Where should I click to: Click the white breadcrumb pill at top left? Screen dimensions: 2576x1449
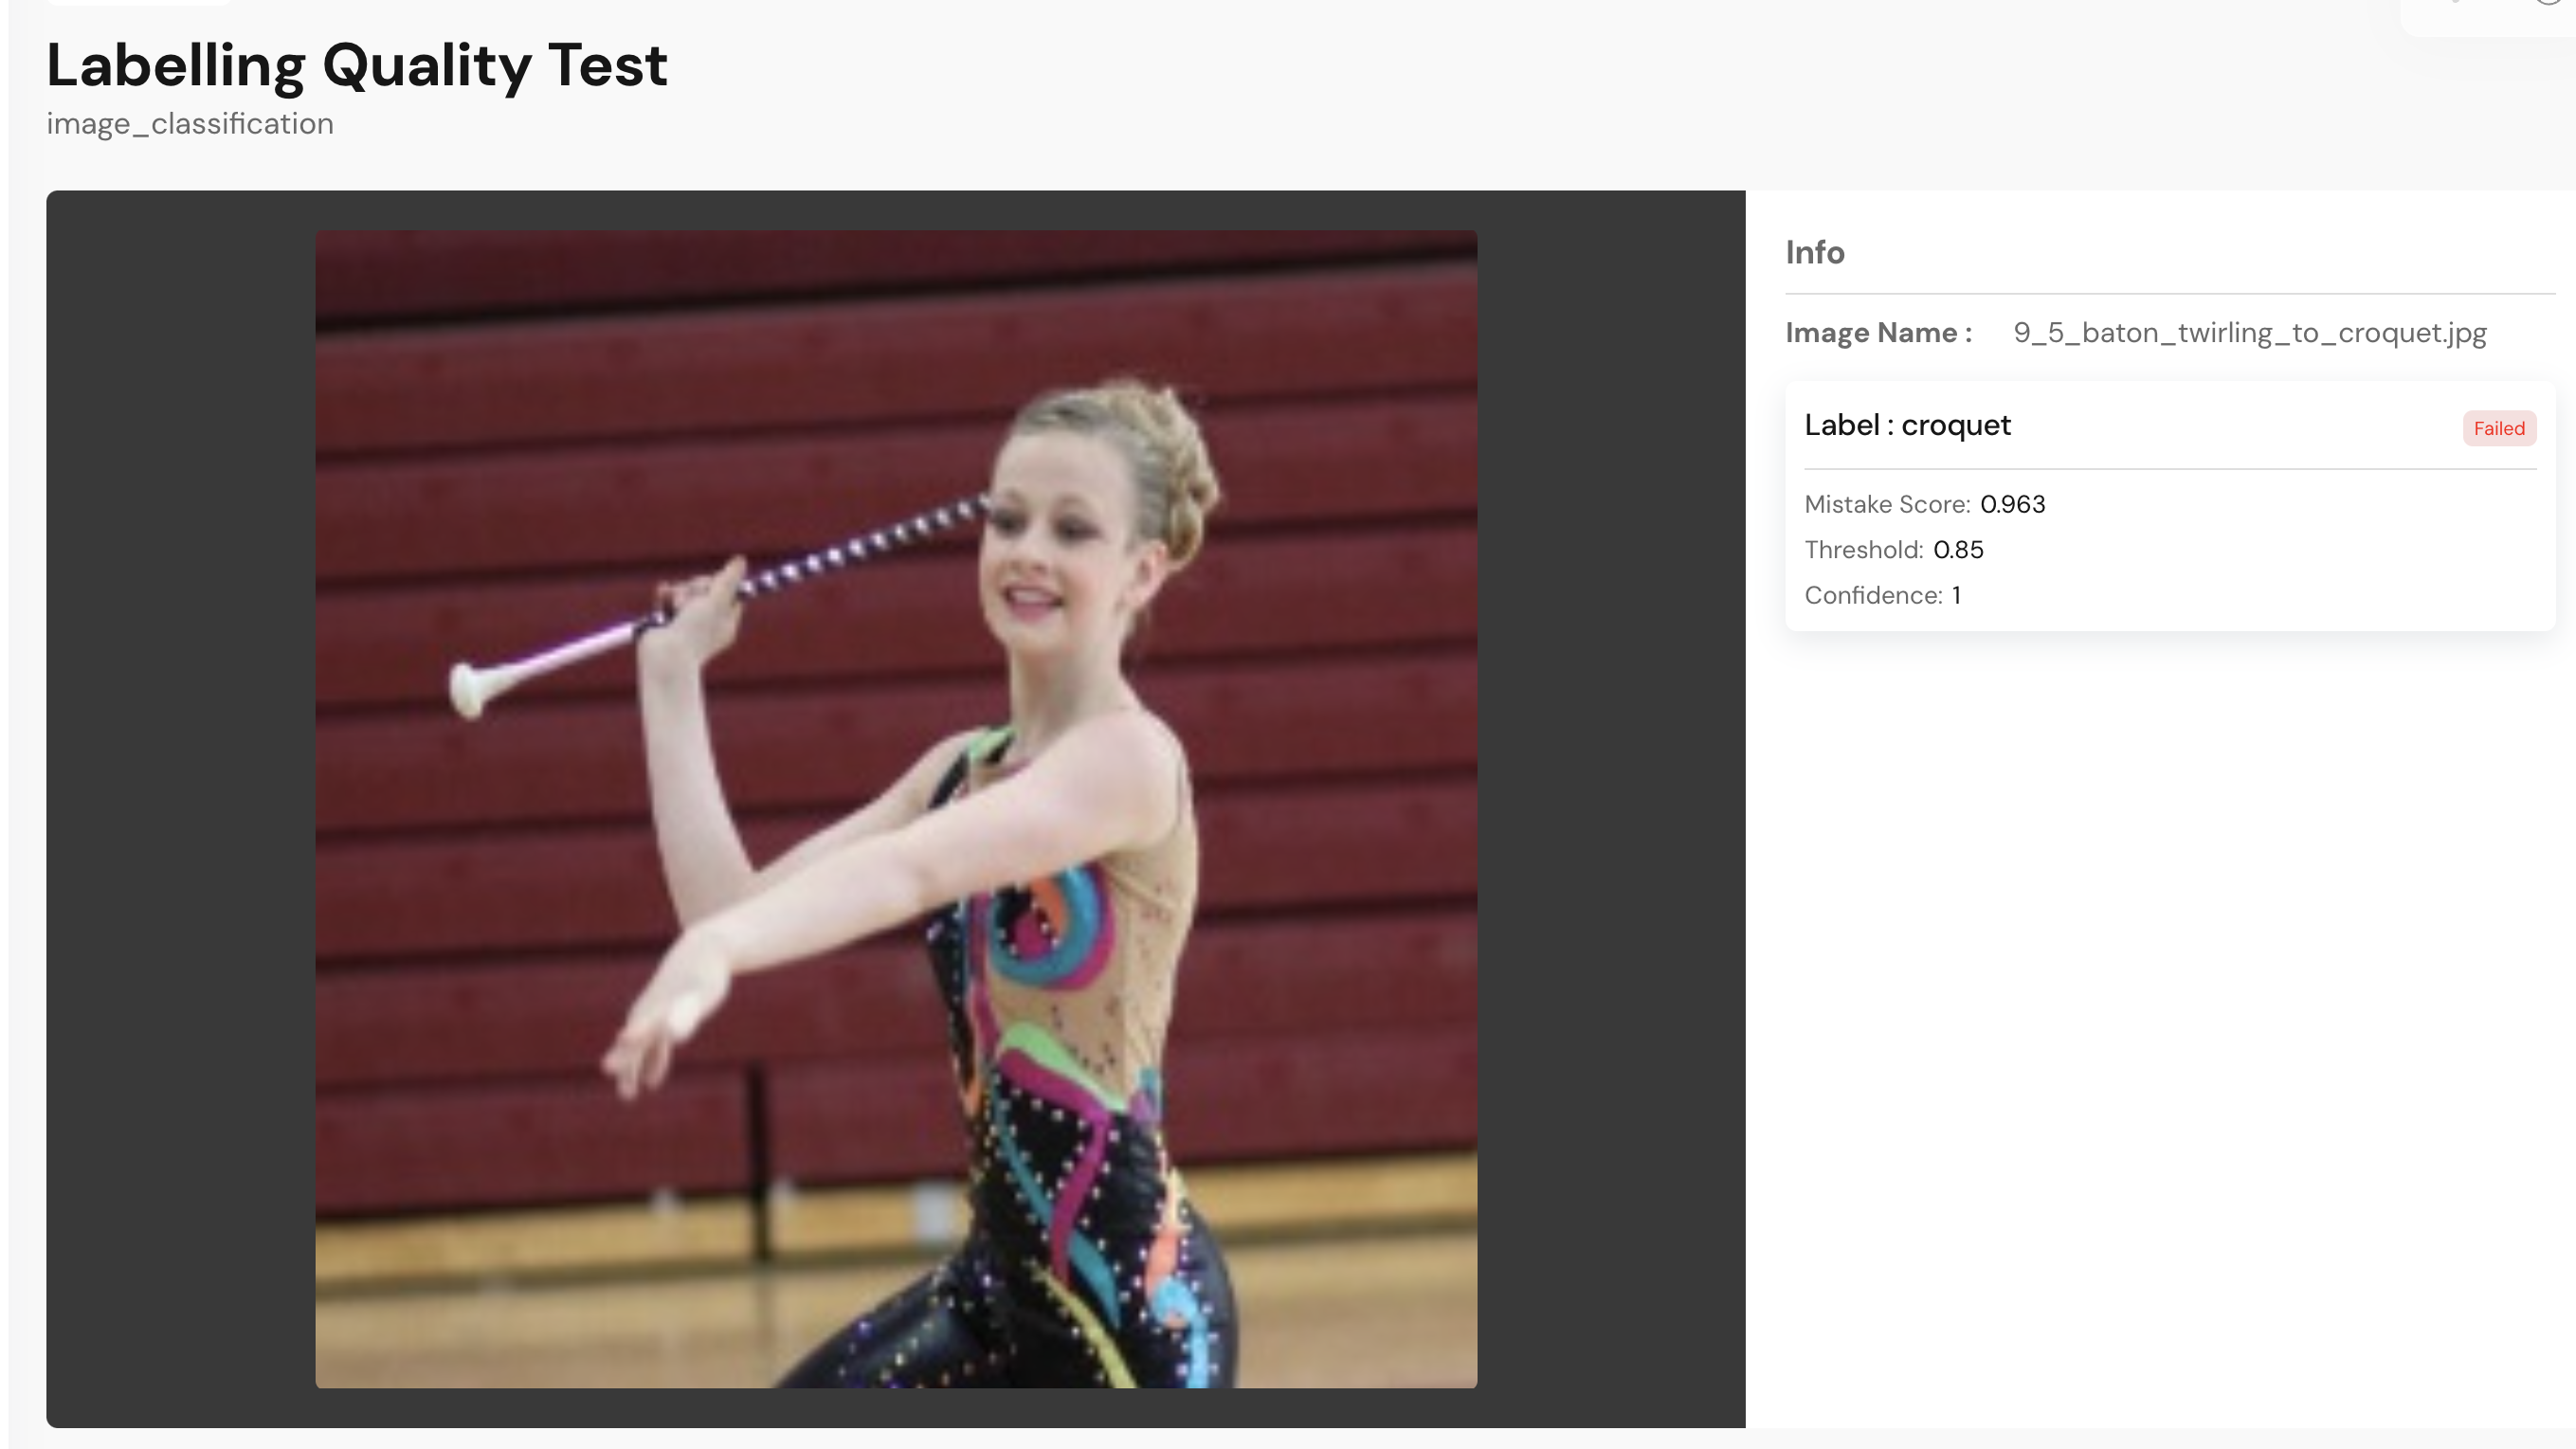click(x=138, y=2)
